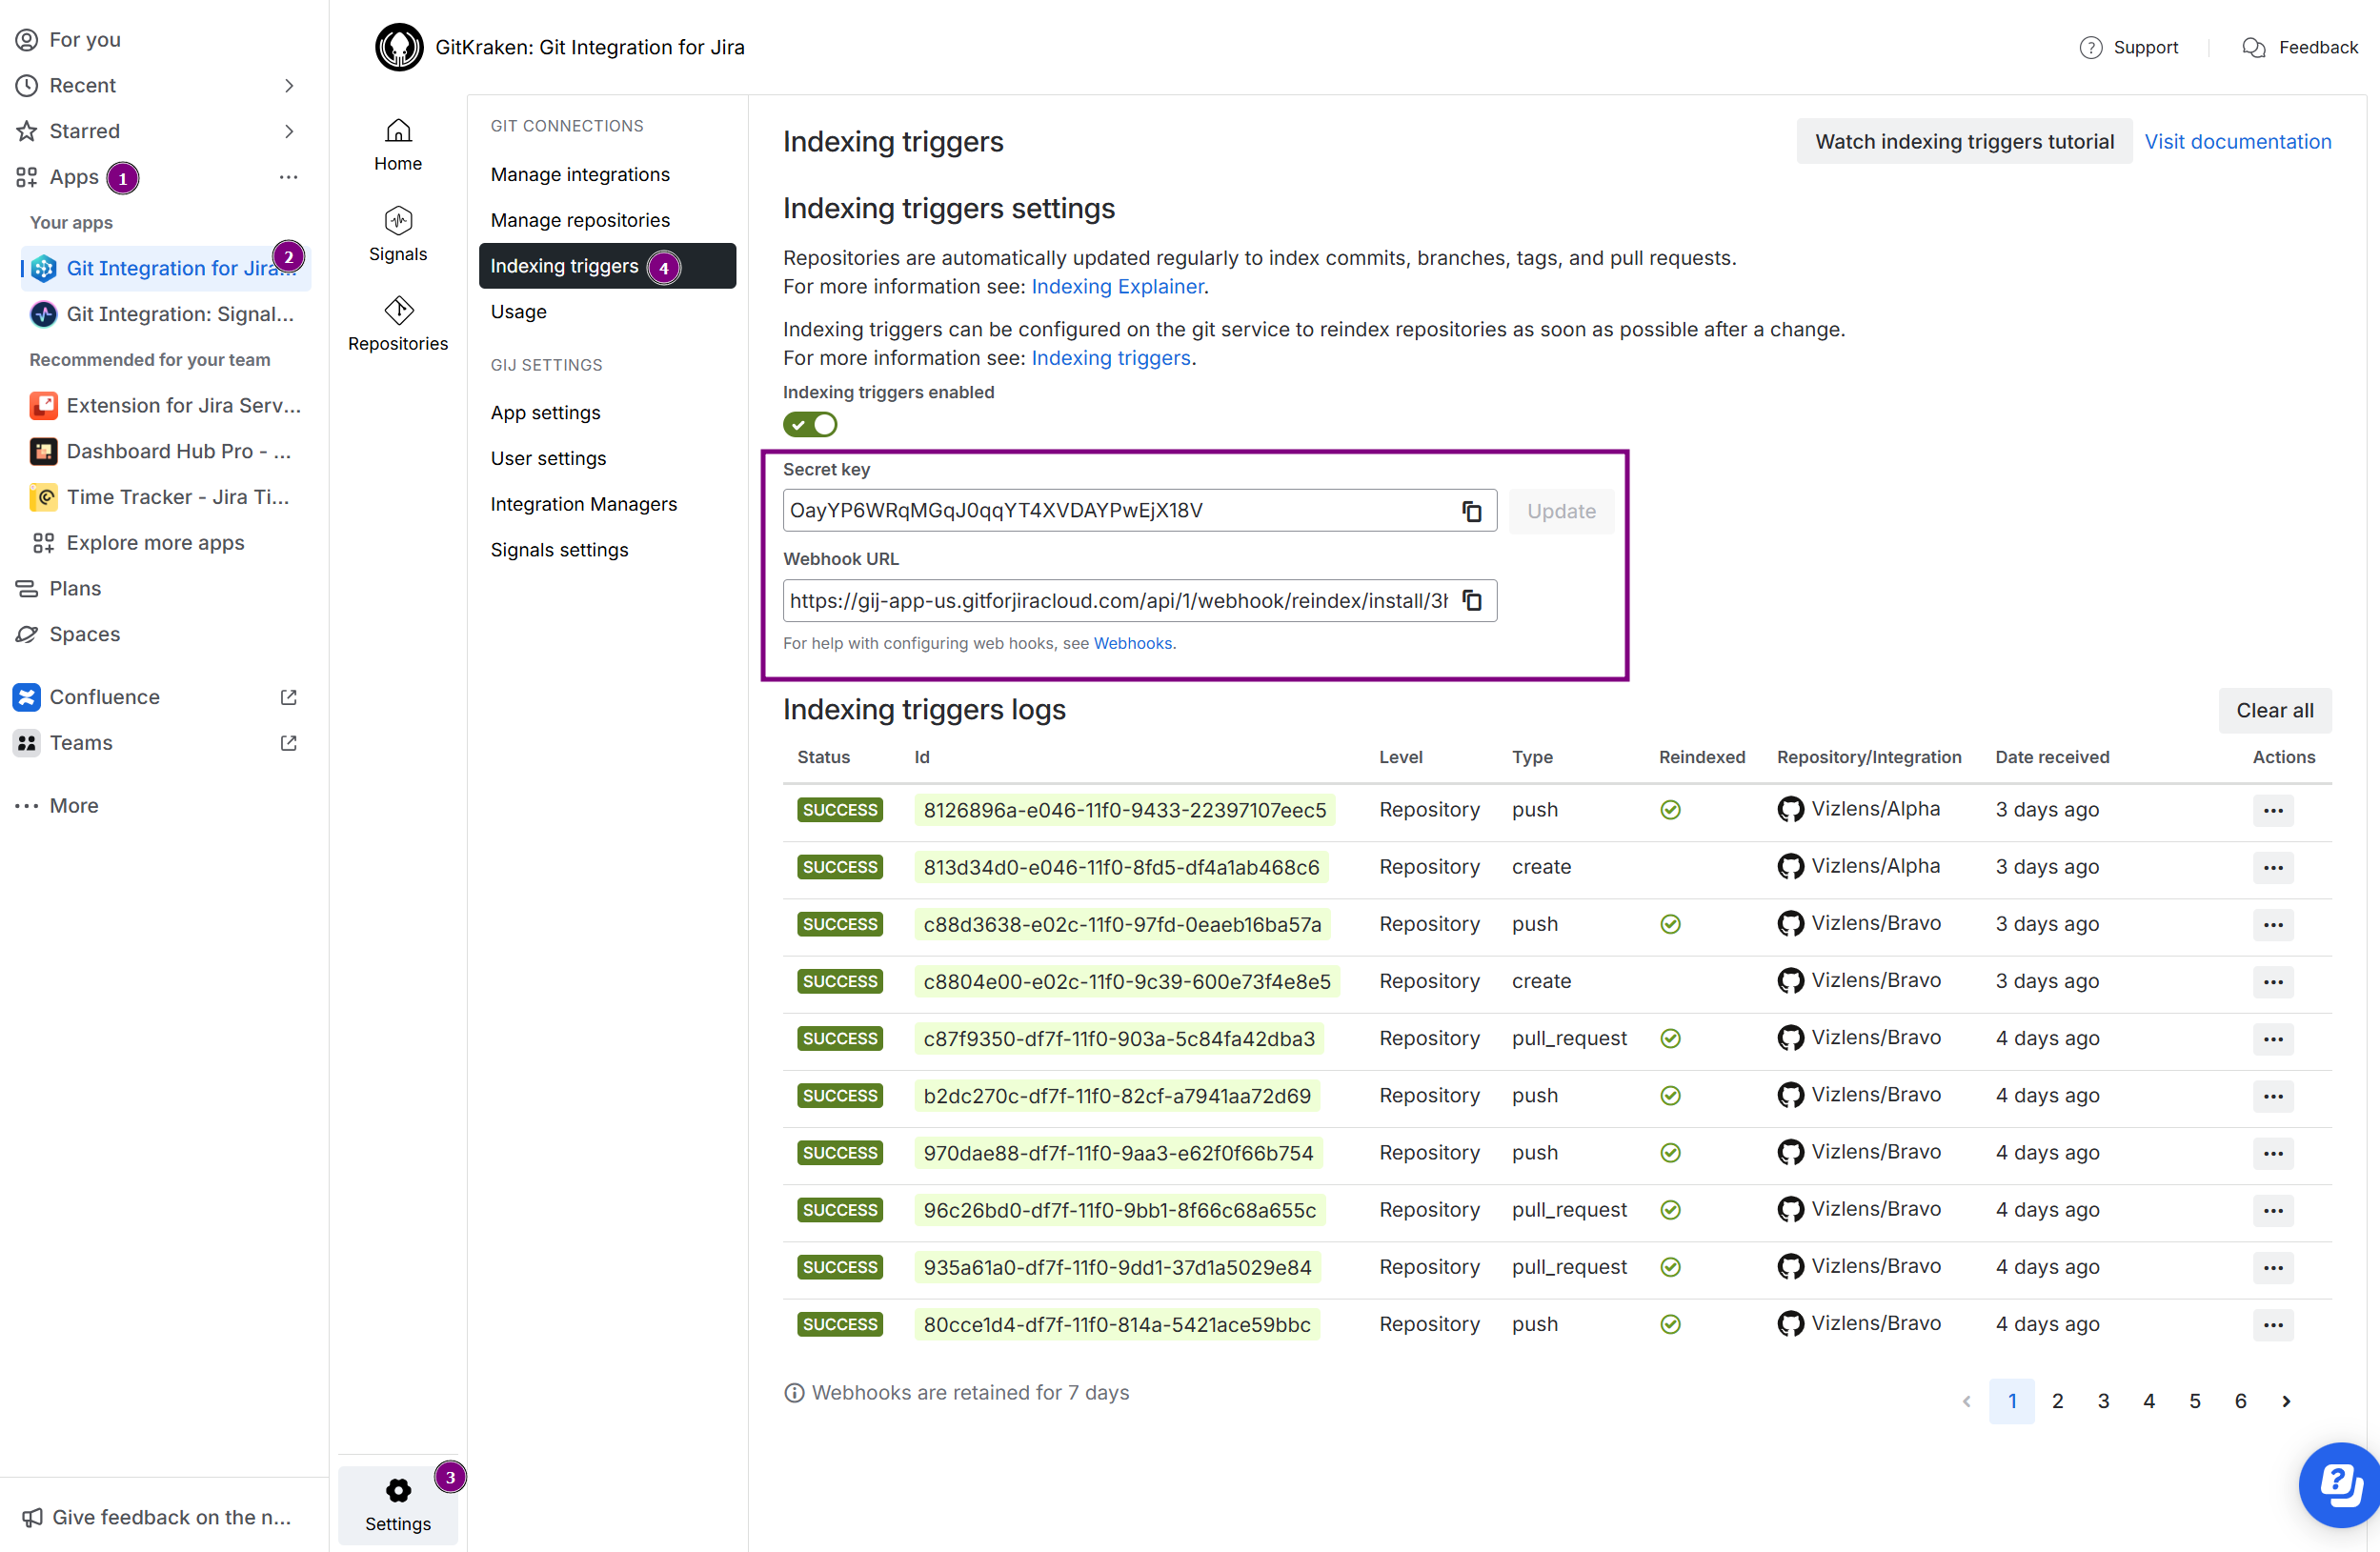
Task: Click into the Secret key field
Action: coord(1115,511)
